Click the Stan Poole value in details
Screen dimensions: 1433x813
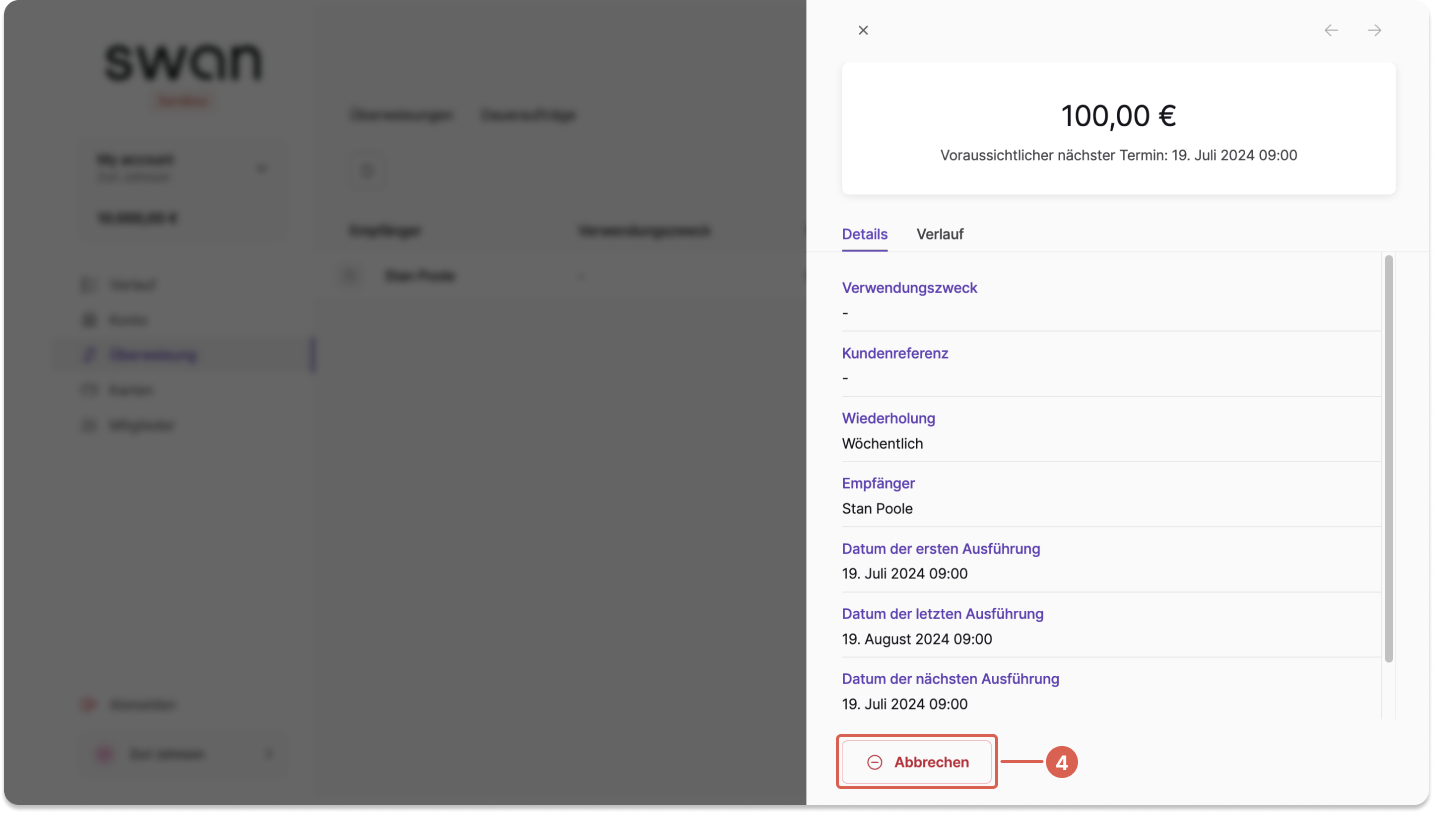tap(878, 508)
